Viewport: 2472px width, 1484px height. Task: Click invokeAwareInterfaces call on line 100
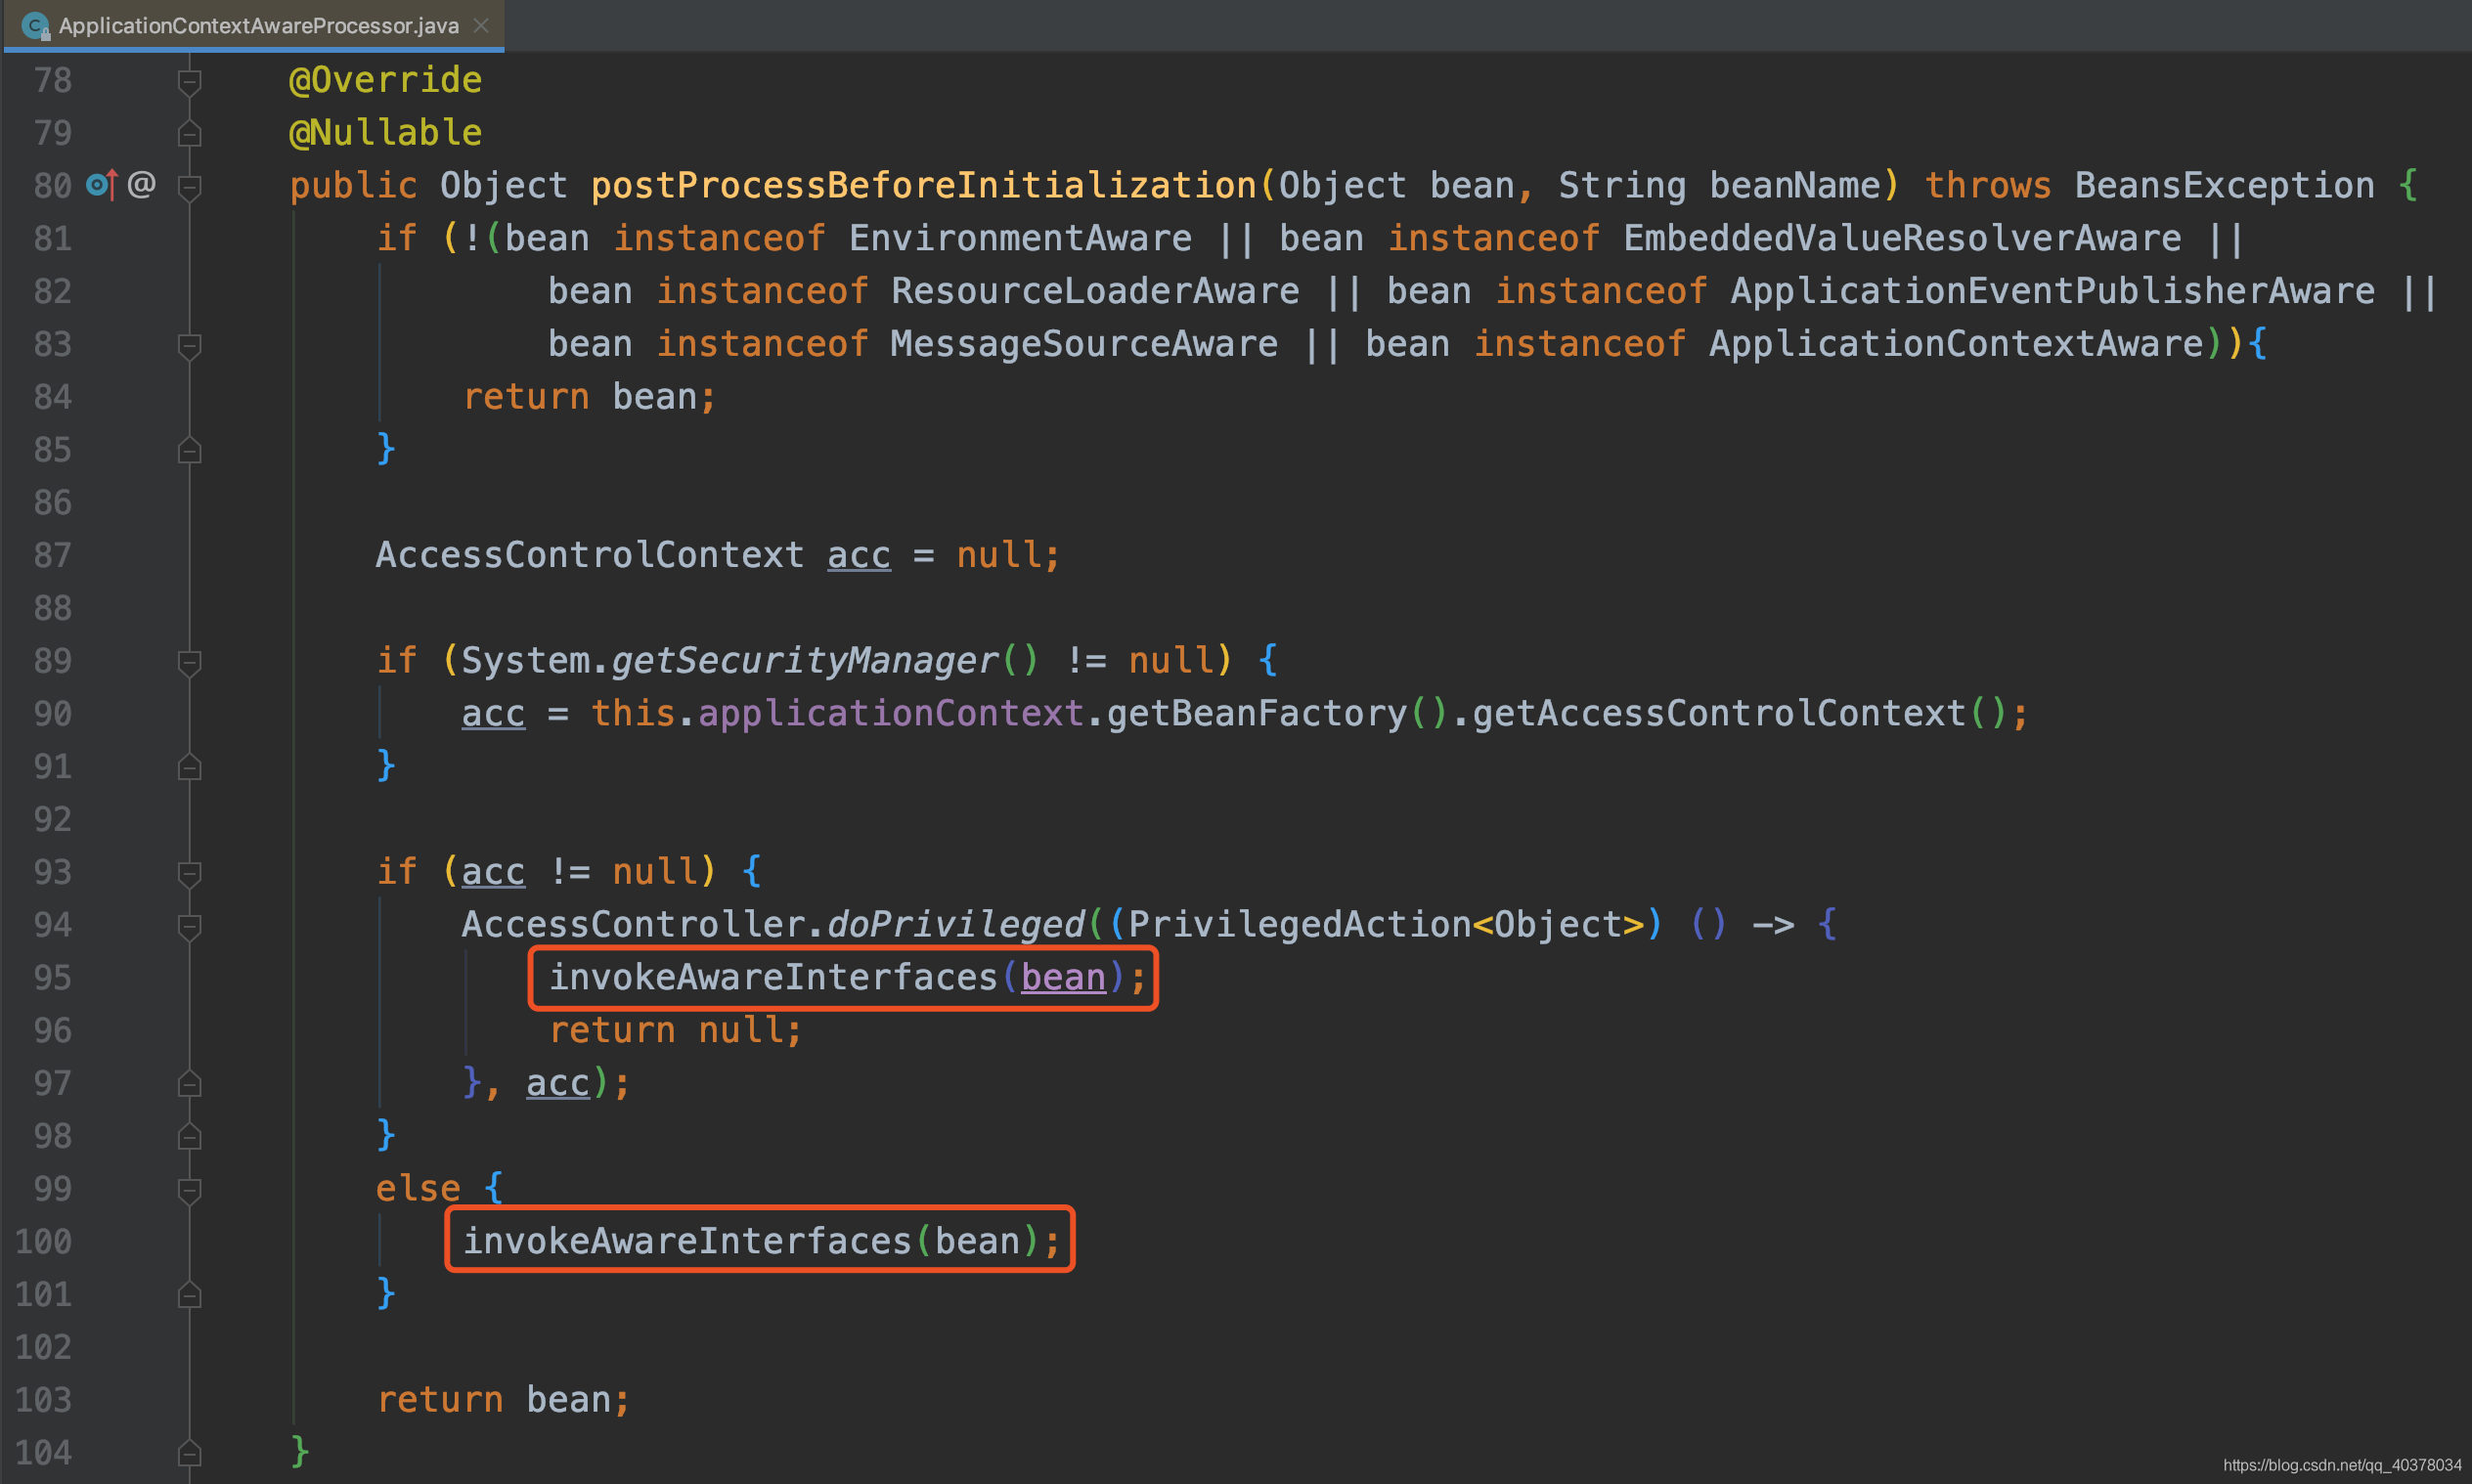click(x=687, y=1241)
